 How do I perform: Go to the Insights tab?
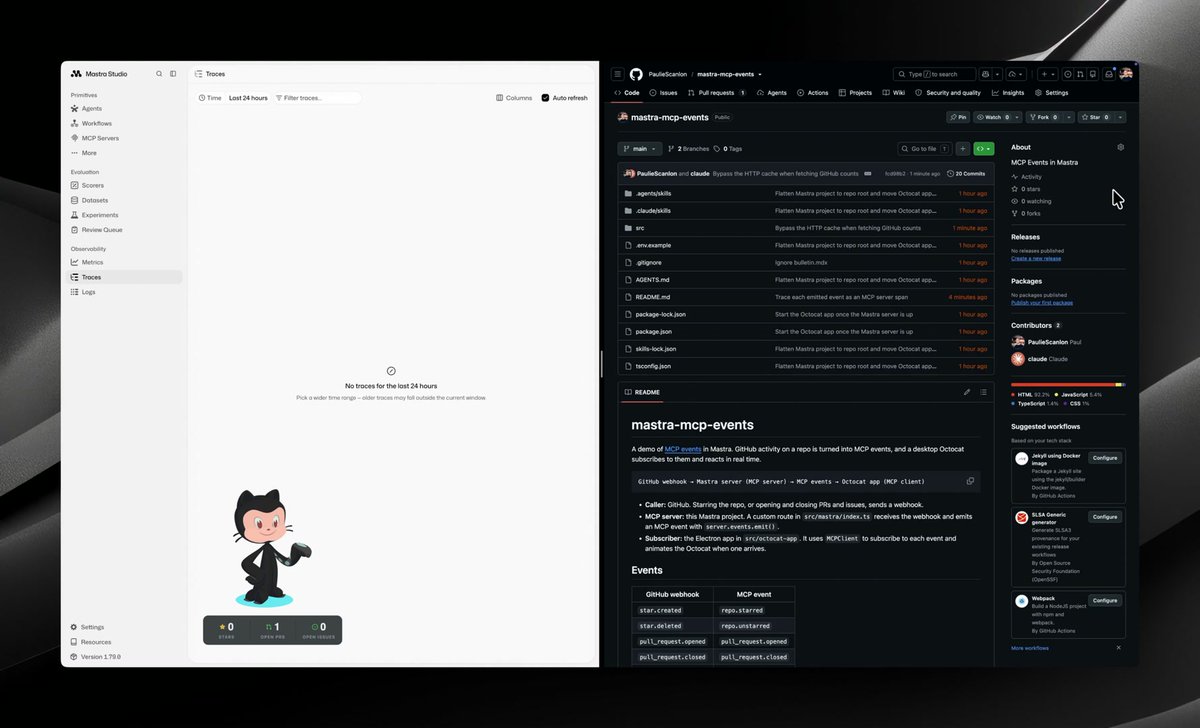(1008, 93)
